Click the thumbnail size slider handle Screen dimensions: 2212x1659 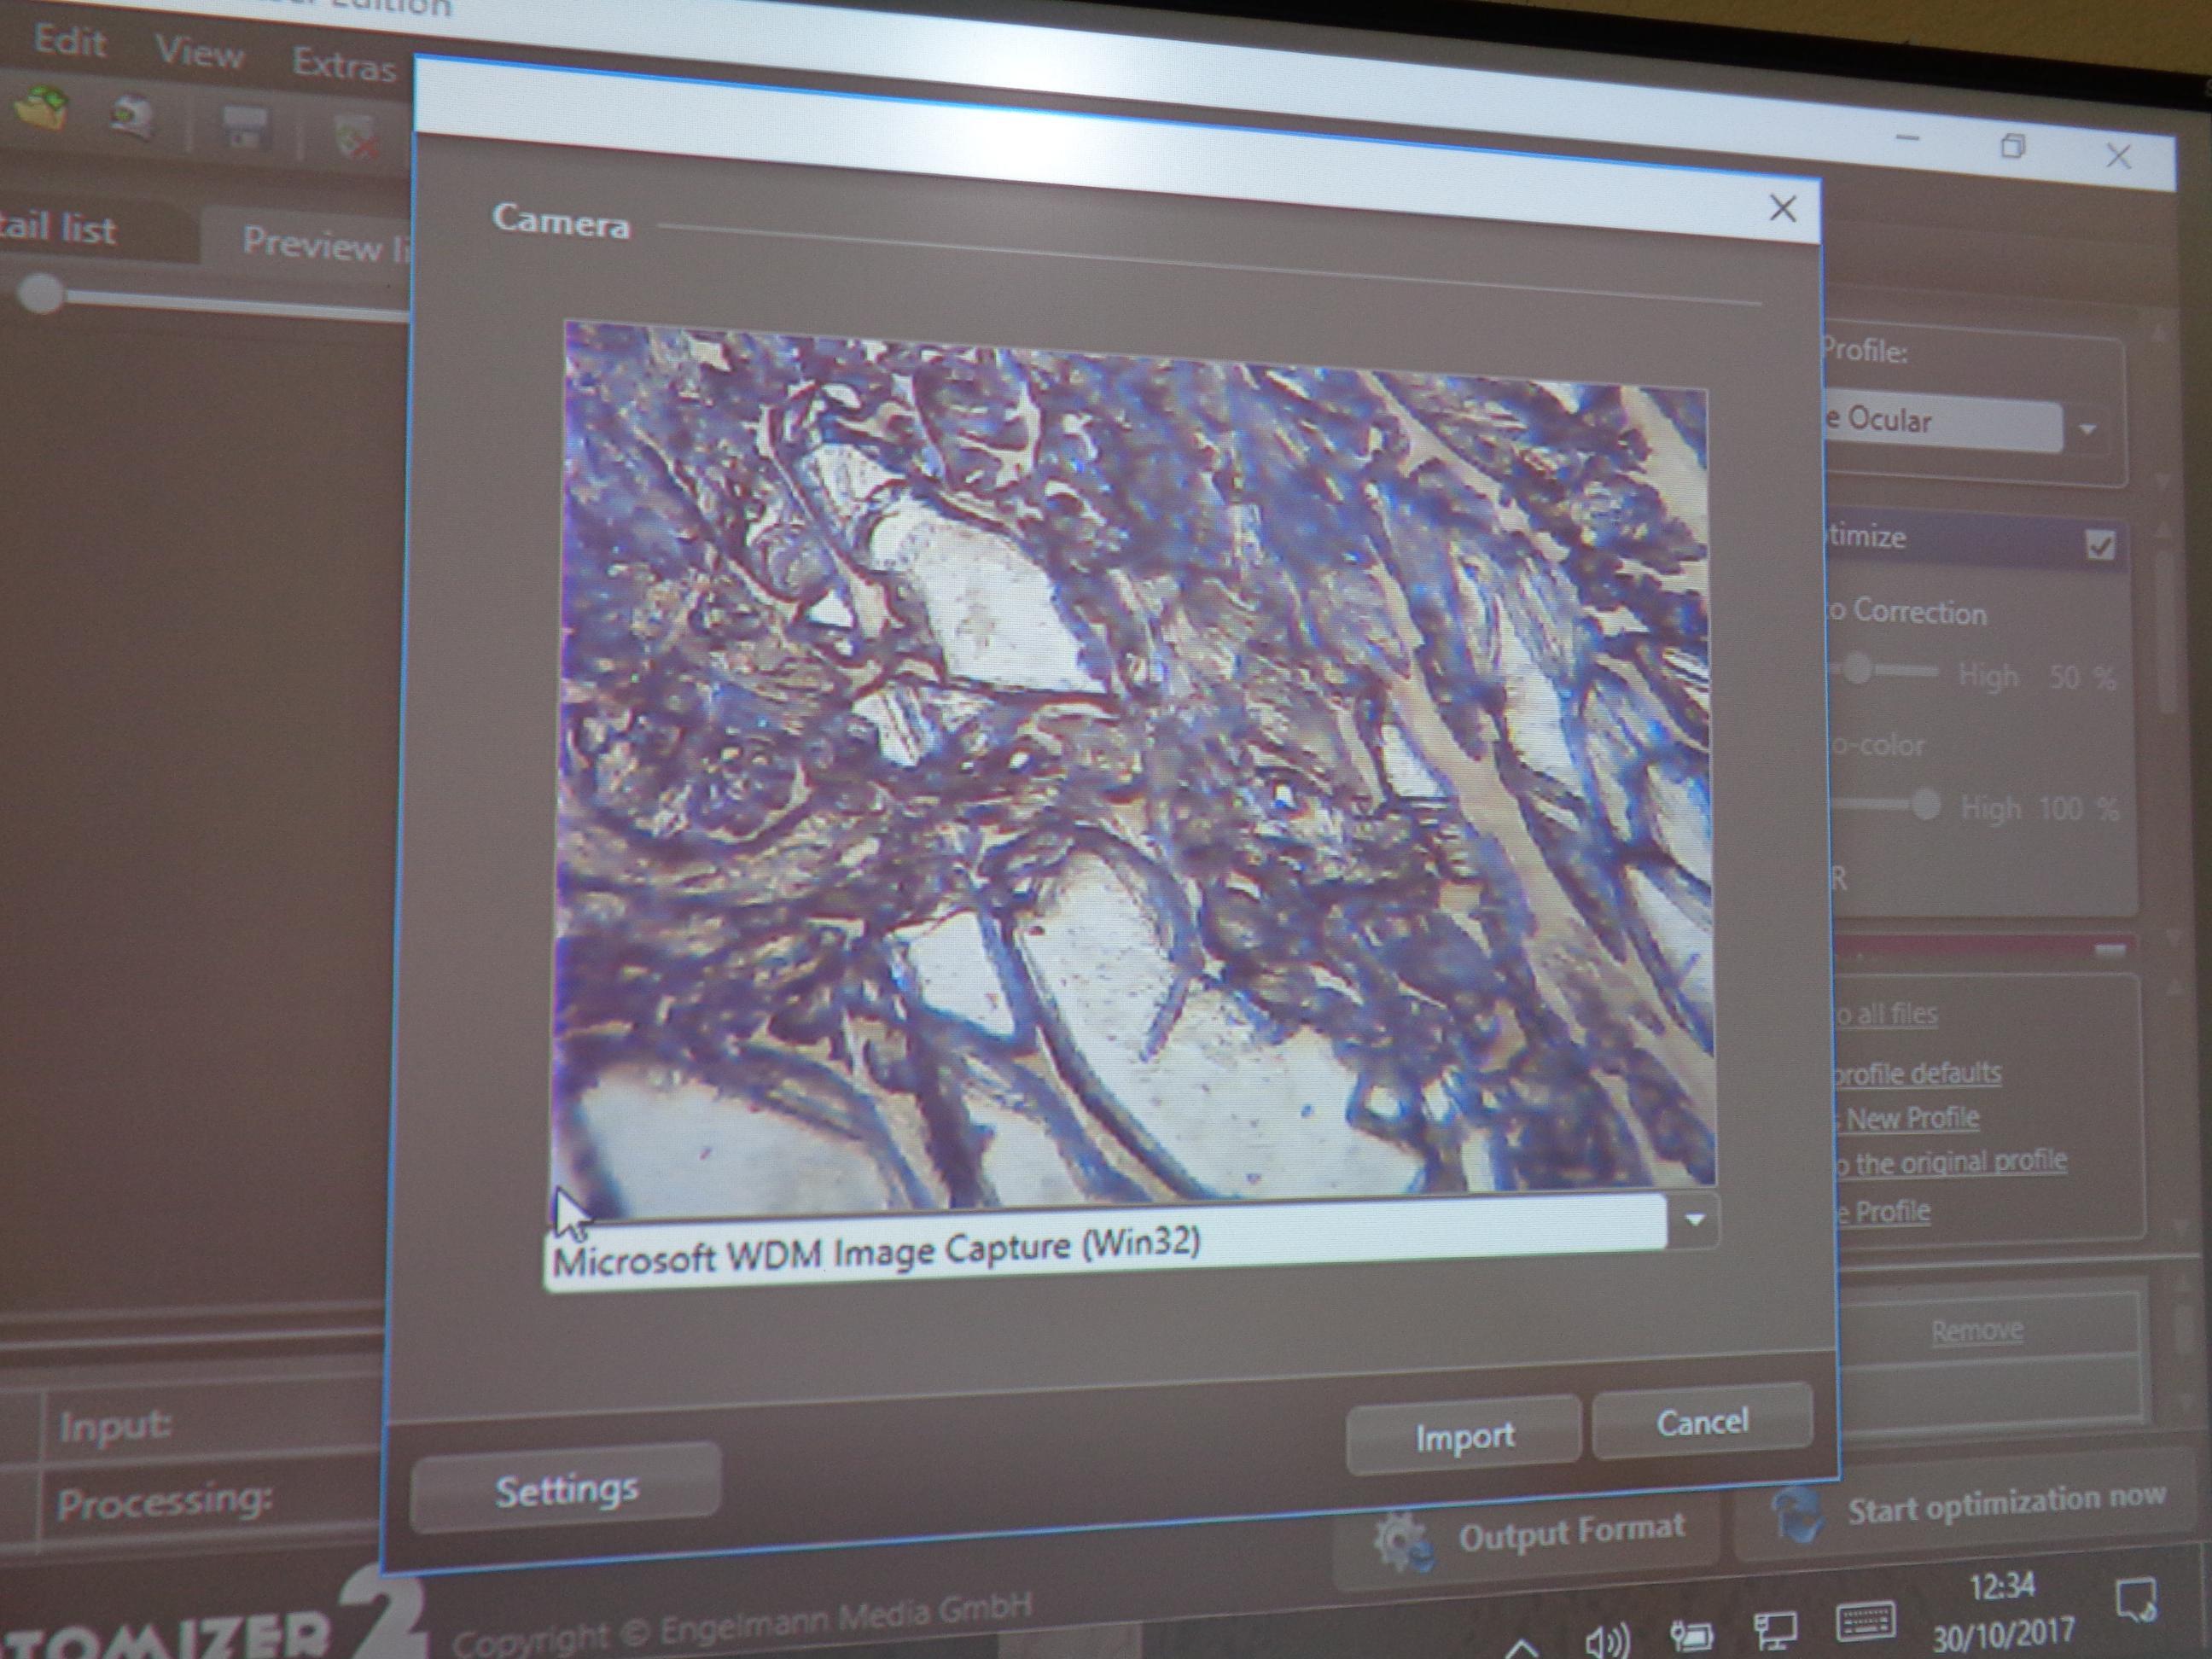point(41,294)
